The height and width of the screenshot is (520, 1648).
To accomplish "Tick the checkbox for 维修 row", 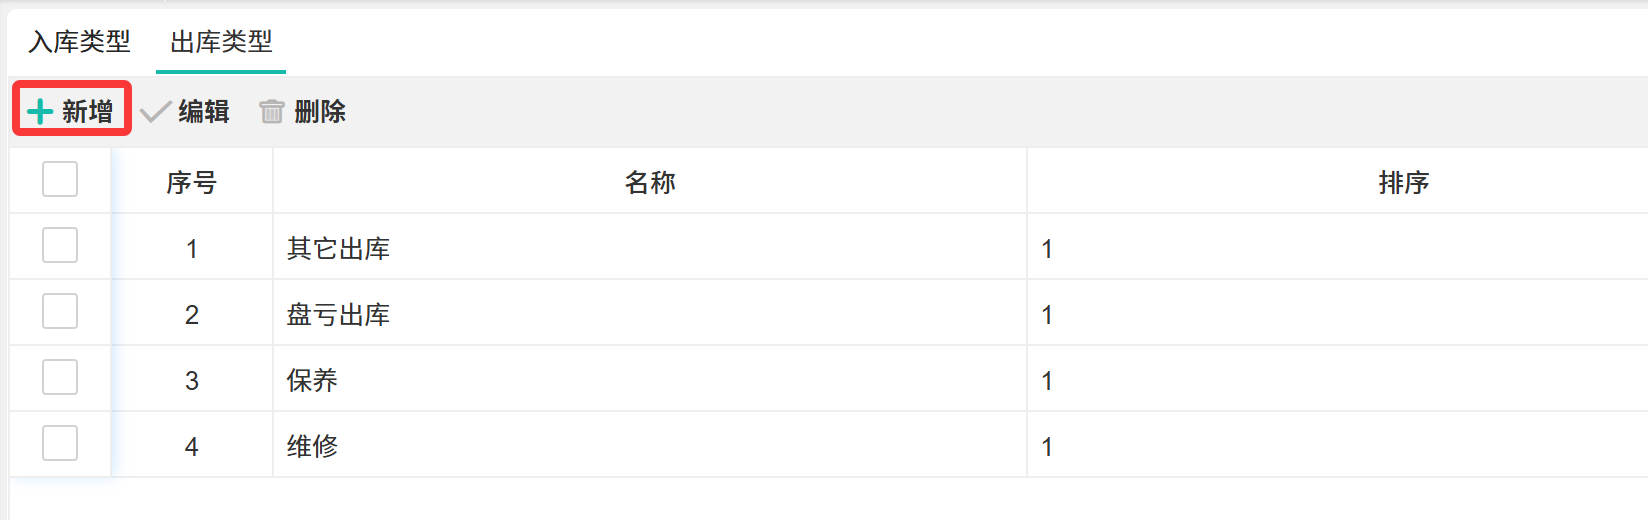I will click(x=60, y=443).
